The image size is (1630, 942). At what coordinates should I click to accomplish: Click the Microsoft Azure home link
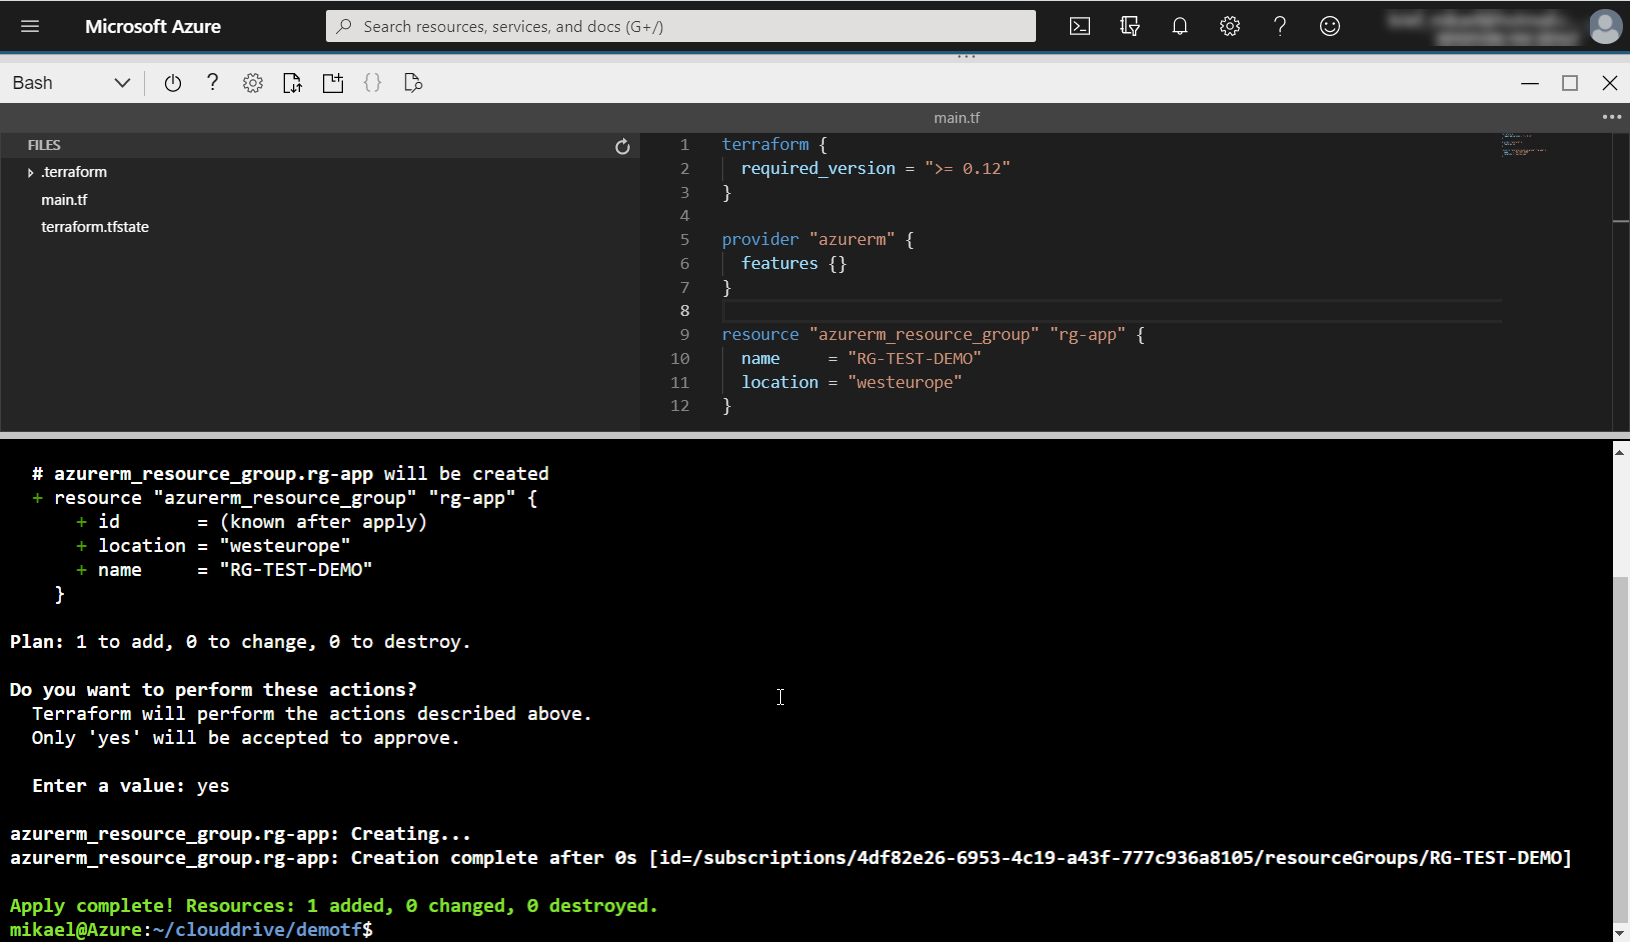153,27
